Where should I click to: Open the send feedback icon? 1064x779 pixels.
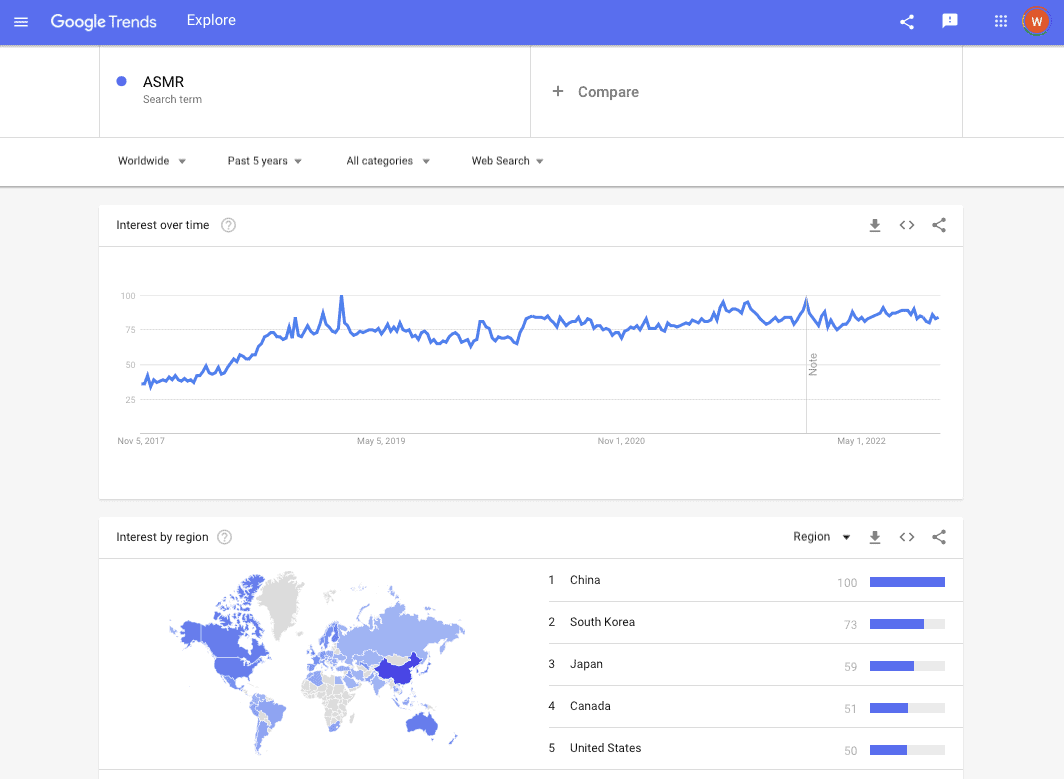[949, 21]
